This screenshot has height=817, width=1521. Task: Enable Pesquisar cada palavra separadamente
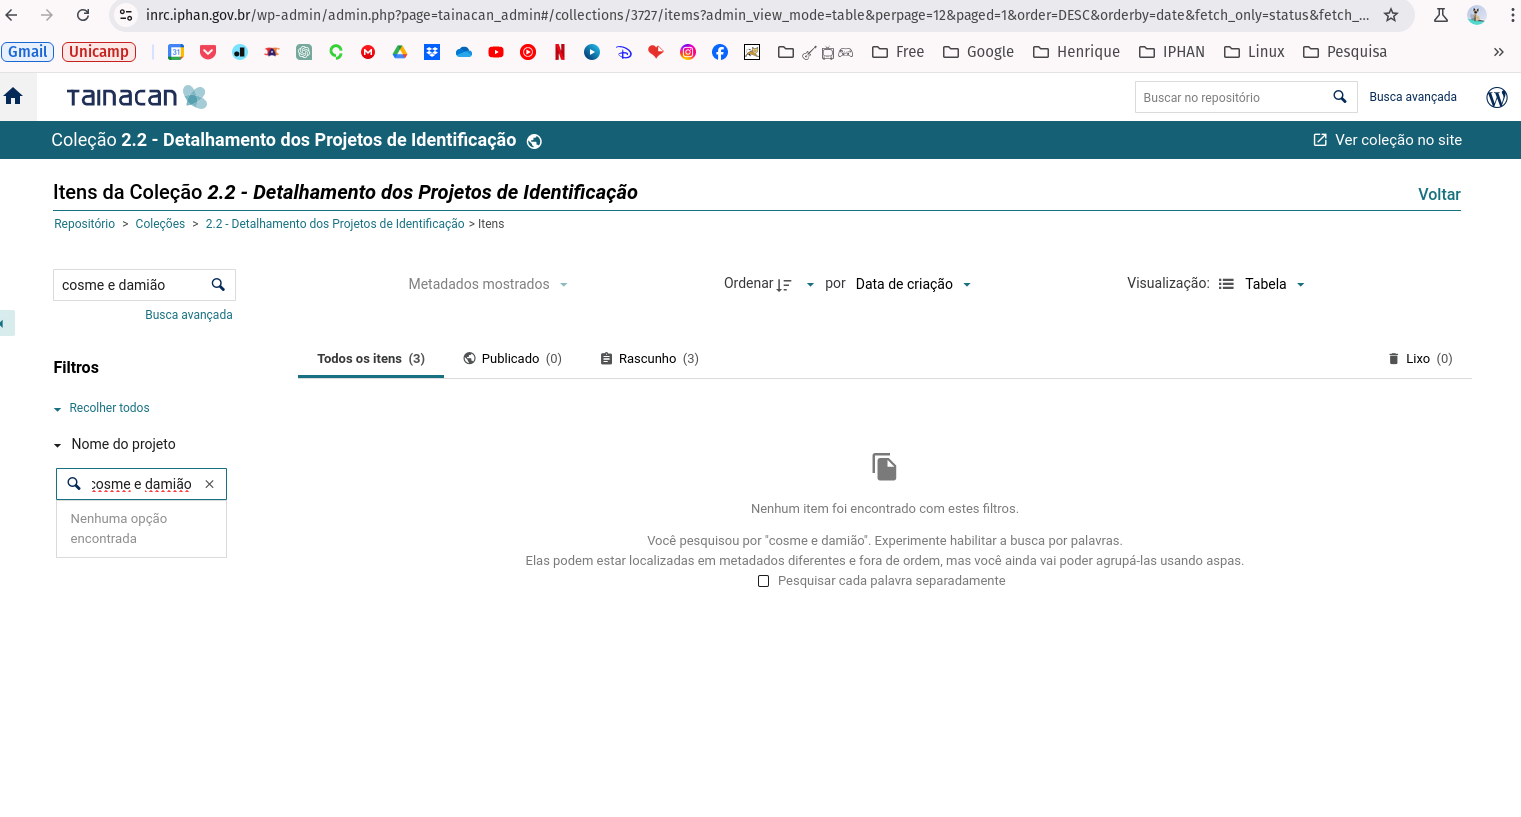click(x=764, y=581)
